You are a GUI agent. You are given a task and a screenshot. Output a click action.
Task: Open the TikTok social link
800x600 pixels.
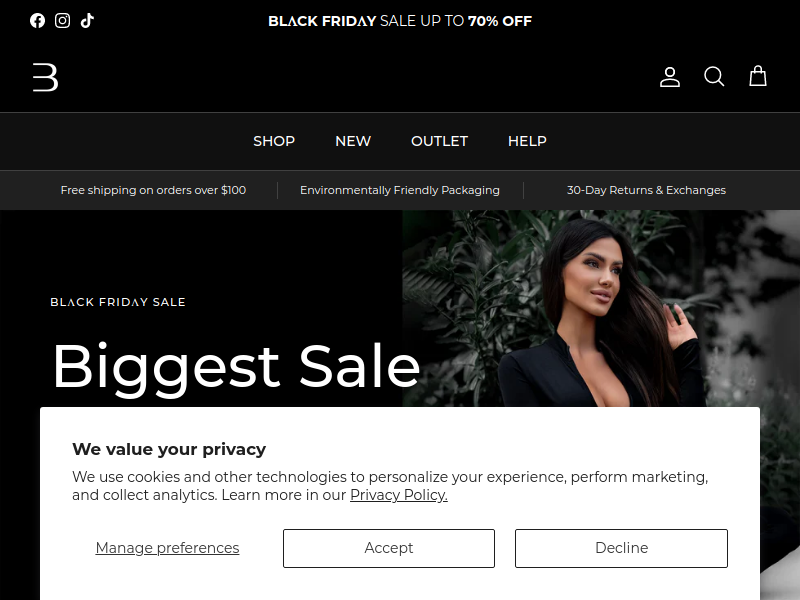coord(87,20)
